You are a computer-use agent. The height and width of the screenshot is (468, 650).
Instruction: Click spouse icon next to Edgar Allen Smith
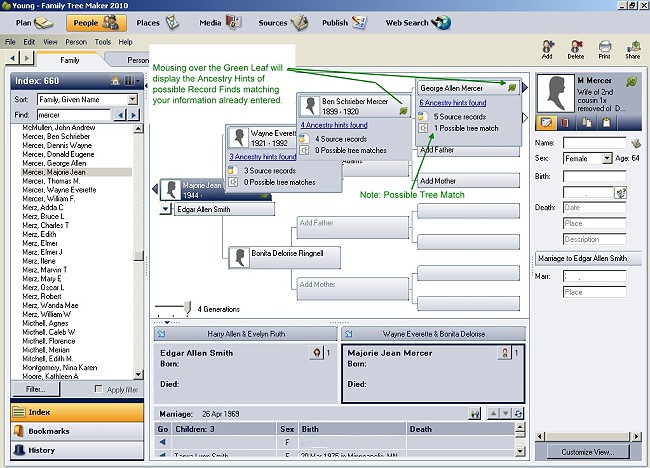click(317, 353)
